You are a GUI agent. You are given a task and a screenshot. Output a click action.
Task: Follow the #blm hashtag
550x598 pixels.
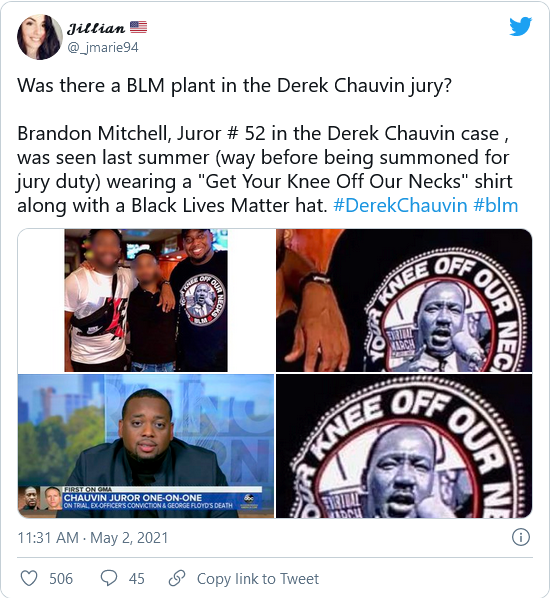click(x=495, y=205)
